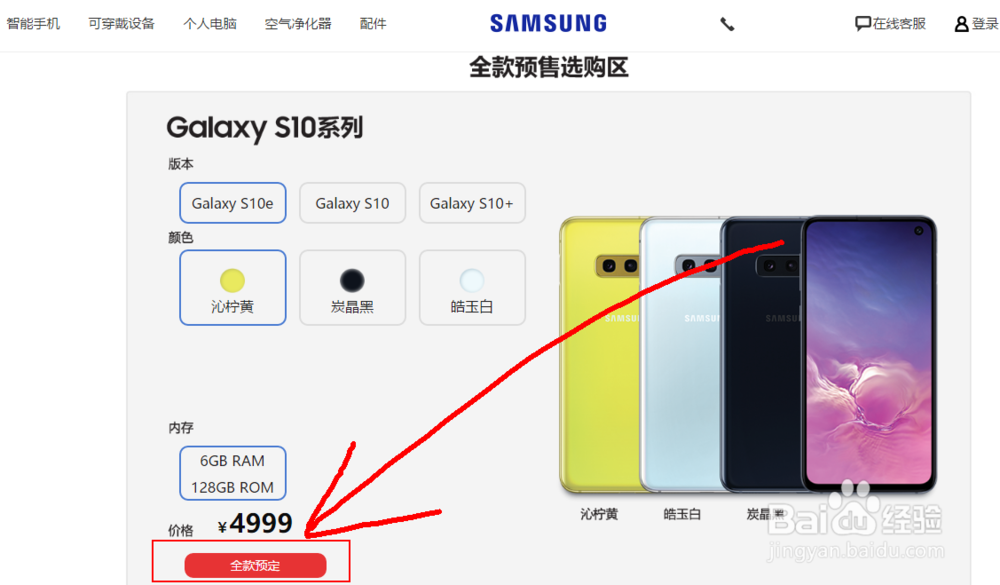Screen dimensions: 1000x585
Task: Choose the yellow 沁柠黄 color swatch
Action: pyautogui.click(x=233, y=288)
